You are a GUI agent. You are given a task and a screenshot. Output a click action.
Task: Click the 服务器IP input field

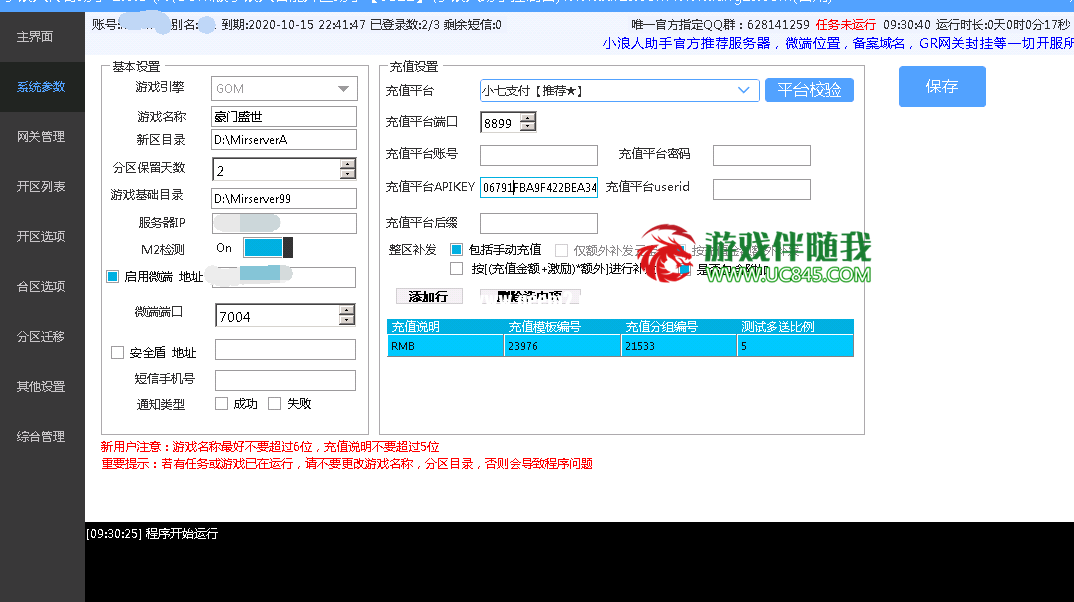pos(284,223)
